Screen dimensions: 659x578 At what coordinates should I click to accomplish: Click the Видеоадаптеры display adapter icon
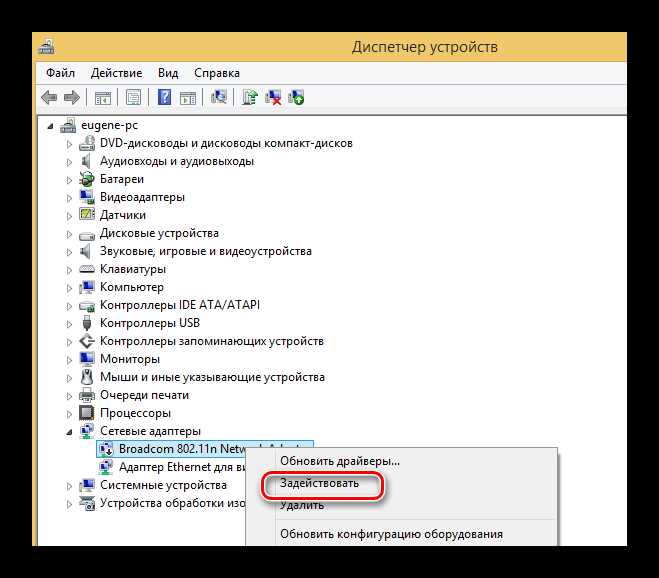87,197
